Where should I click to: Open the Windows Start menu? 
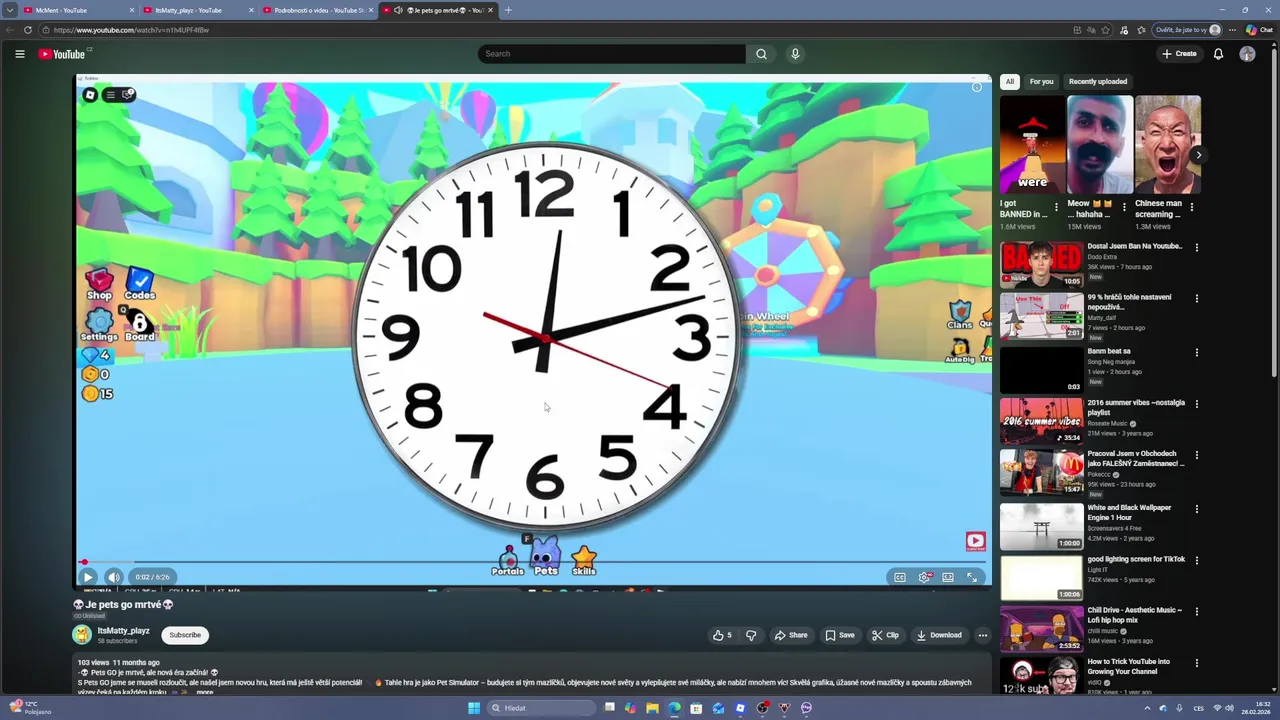coord(474,708)
